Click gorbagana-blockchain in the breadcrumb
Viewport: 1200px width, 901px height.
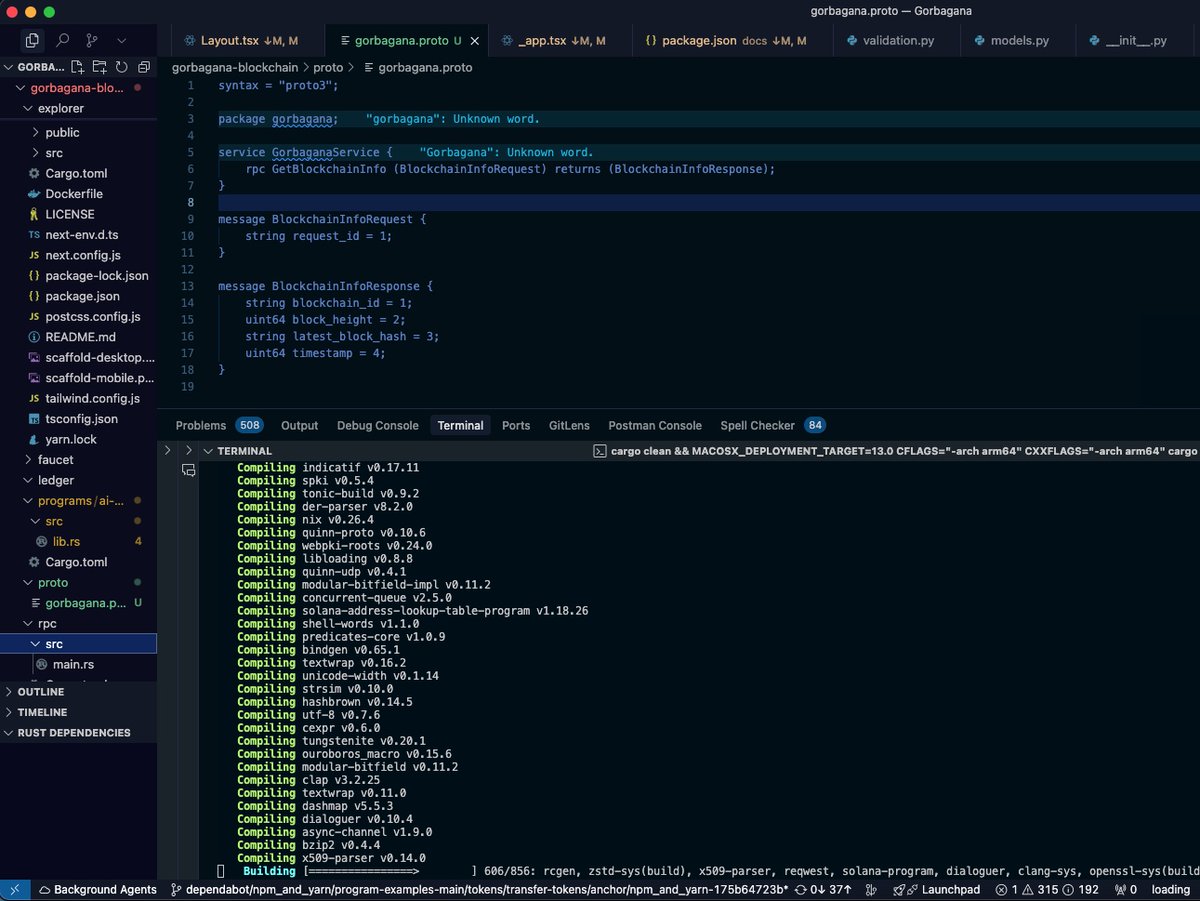click(235, 67)
